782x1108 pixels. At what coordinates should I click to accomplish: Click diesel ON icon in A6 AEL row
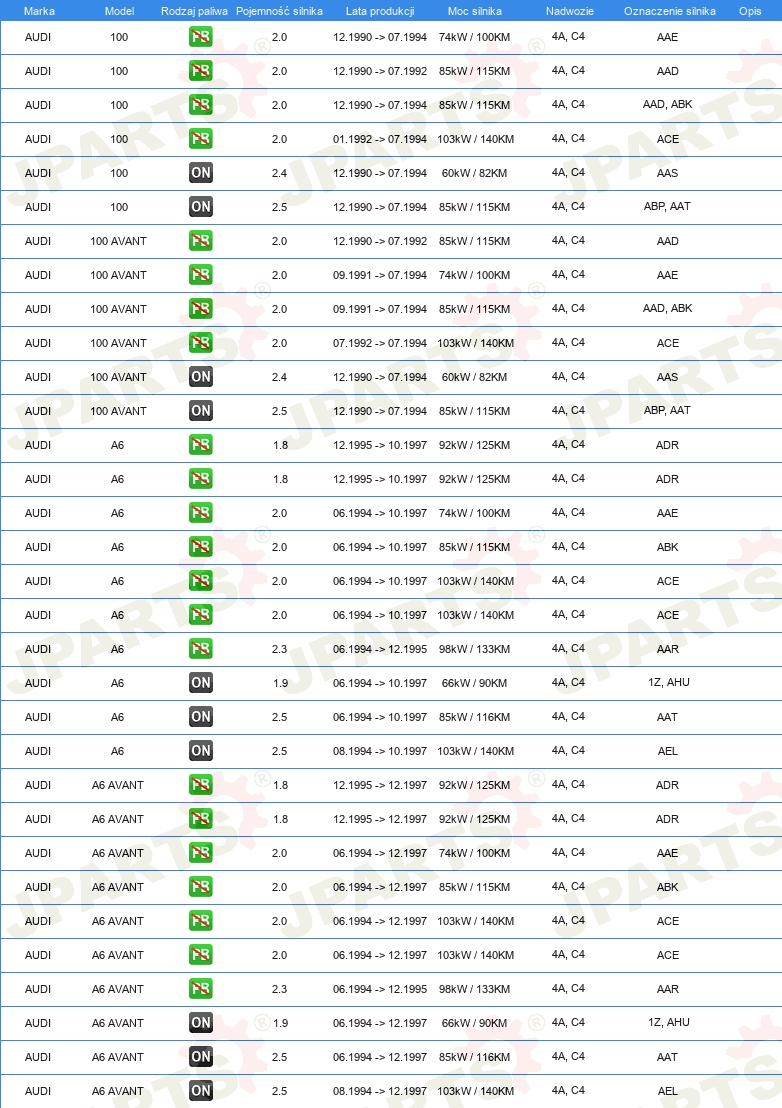click(x=201, y=750)
